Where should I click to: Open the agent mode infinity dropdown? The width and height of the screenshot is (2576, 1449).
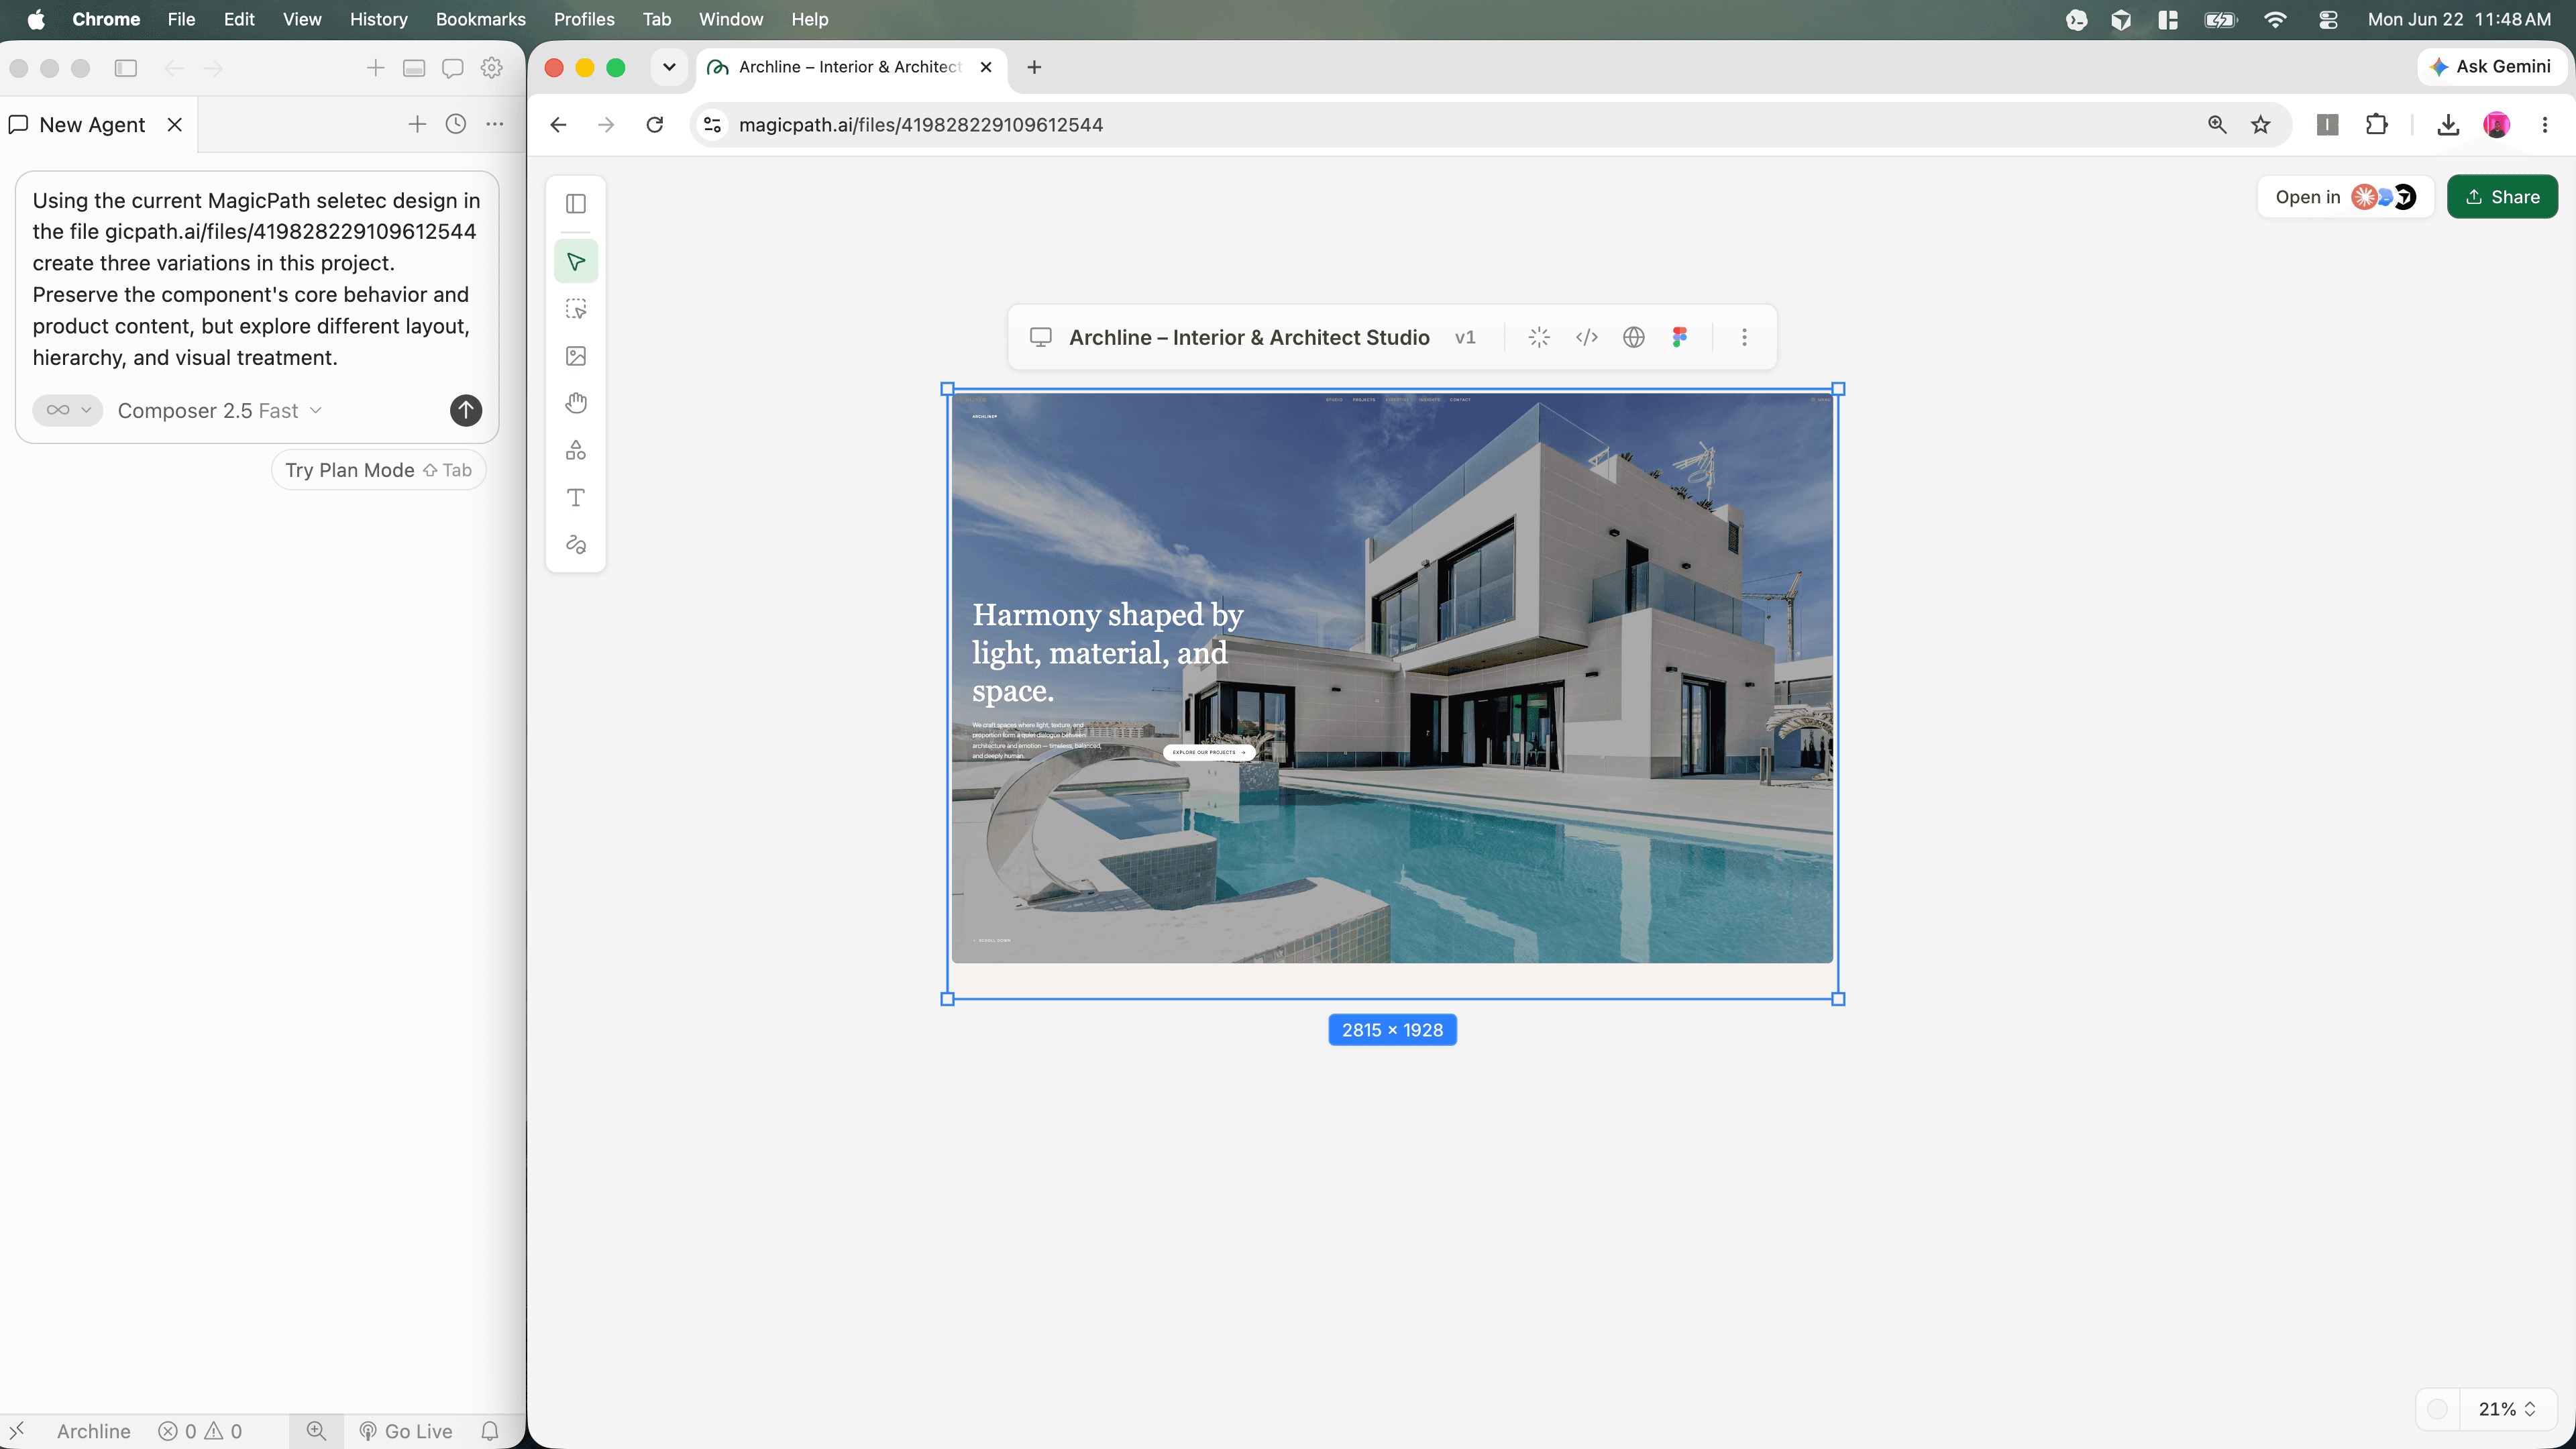(68, 410)
